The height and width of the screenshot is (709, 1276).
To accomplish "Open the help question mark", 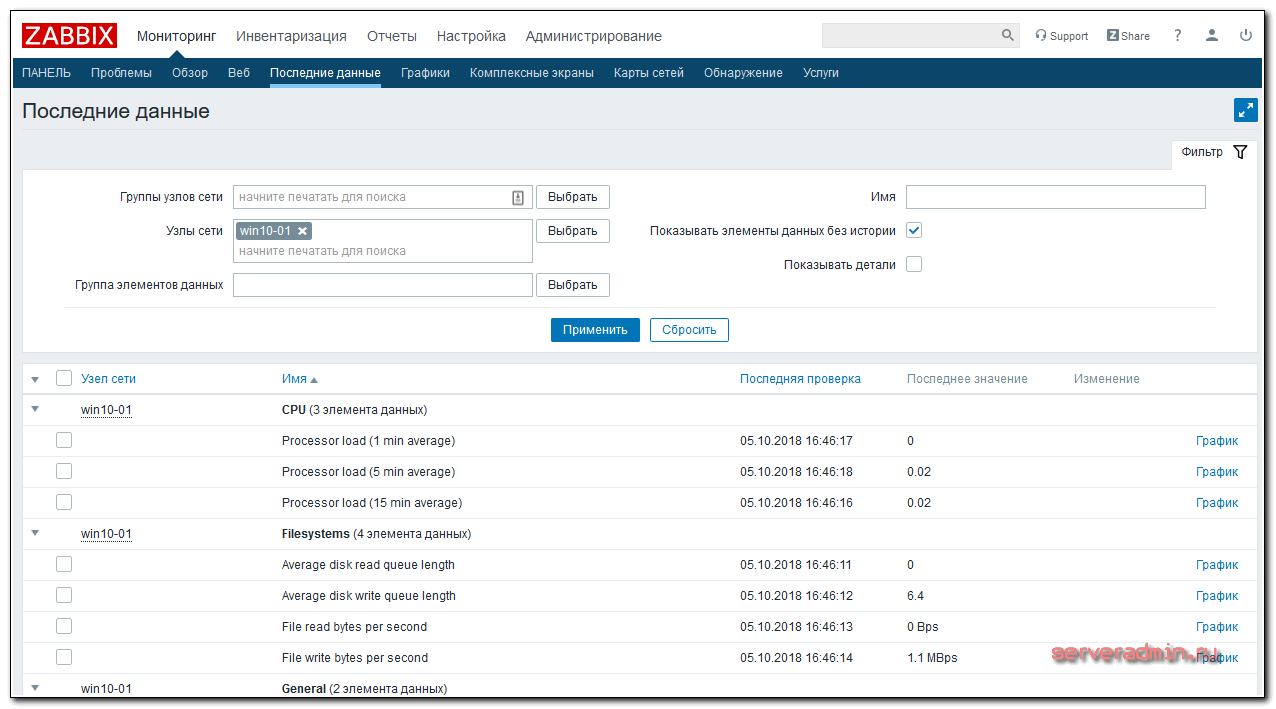I will click(1178, 36).
